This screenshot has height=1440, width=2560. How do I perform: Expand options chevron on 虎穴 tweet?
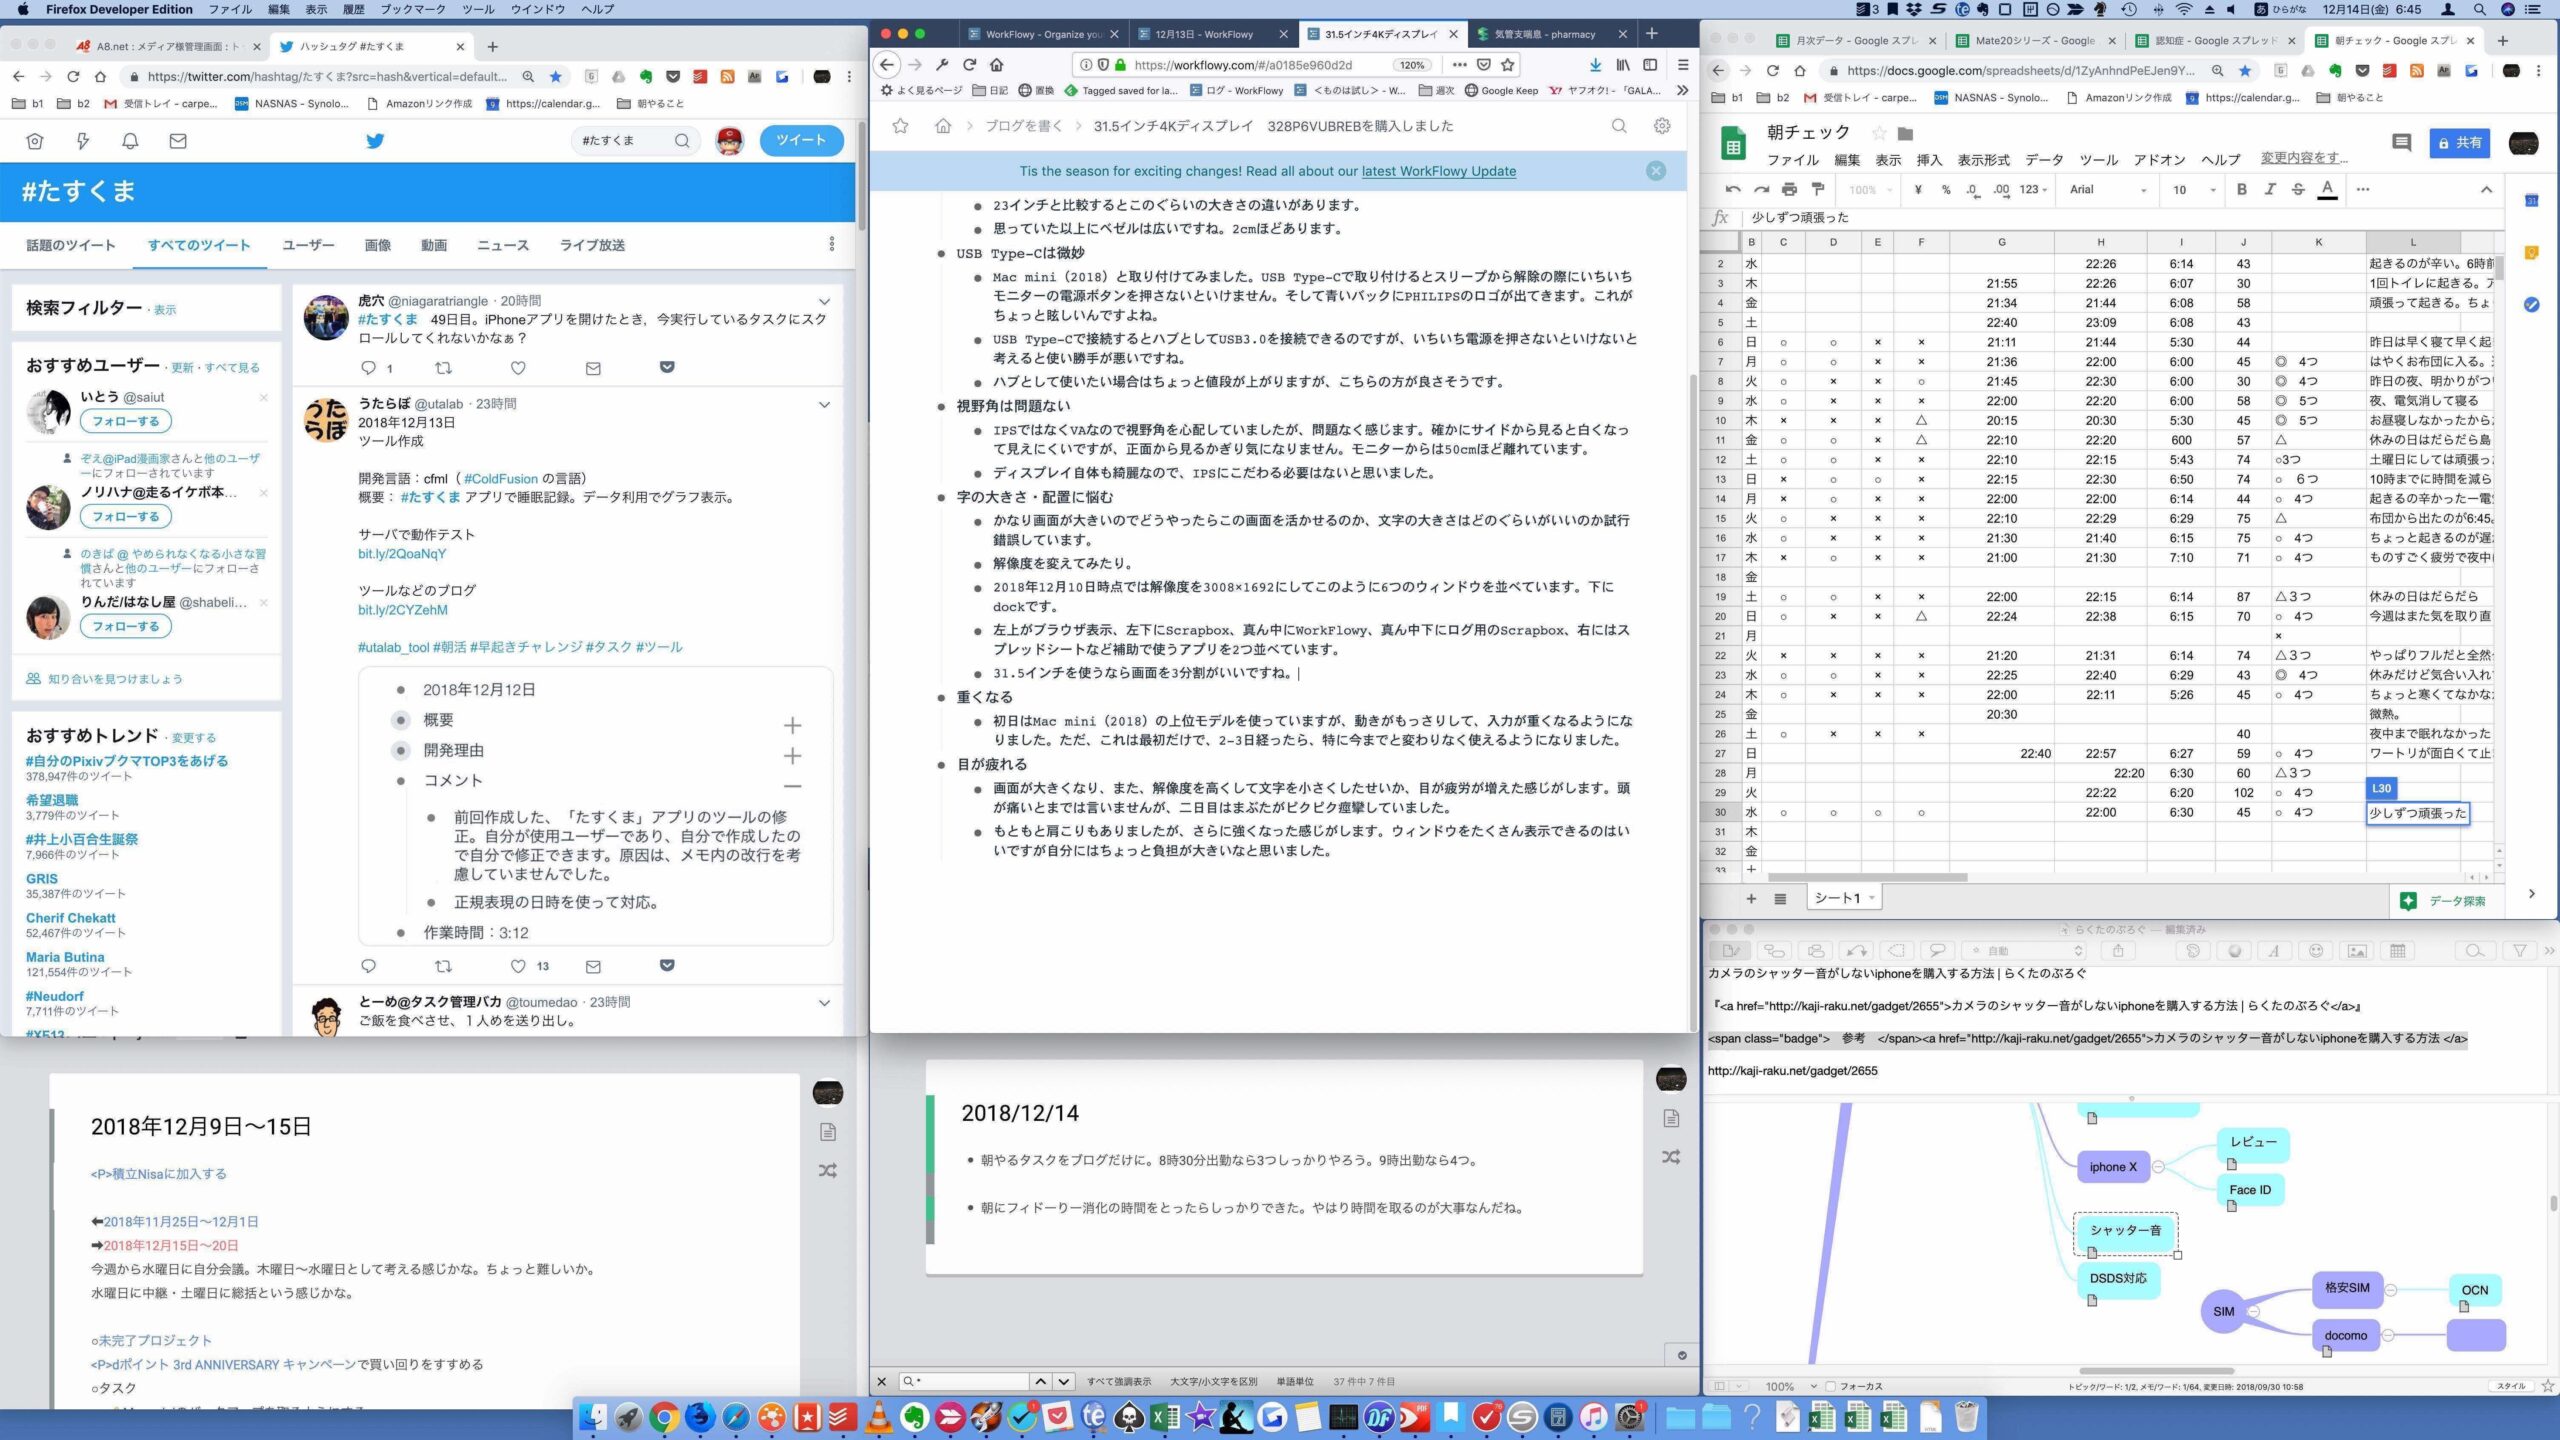[x=824, y=301]
